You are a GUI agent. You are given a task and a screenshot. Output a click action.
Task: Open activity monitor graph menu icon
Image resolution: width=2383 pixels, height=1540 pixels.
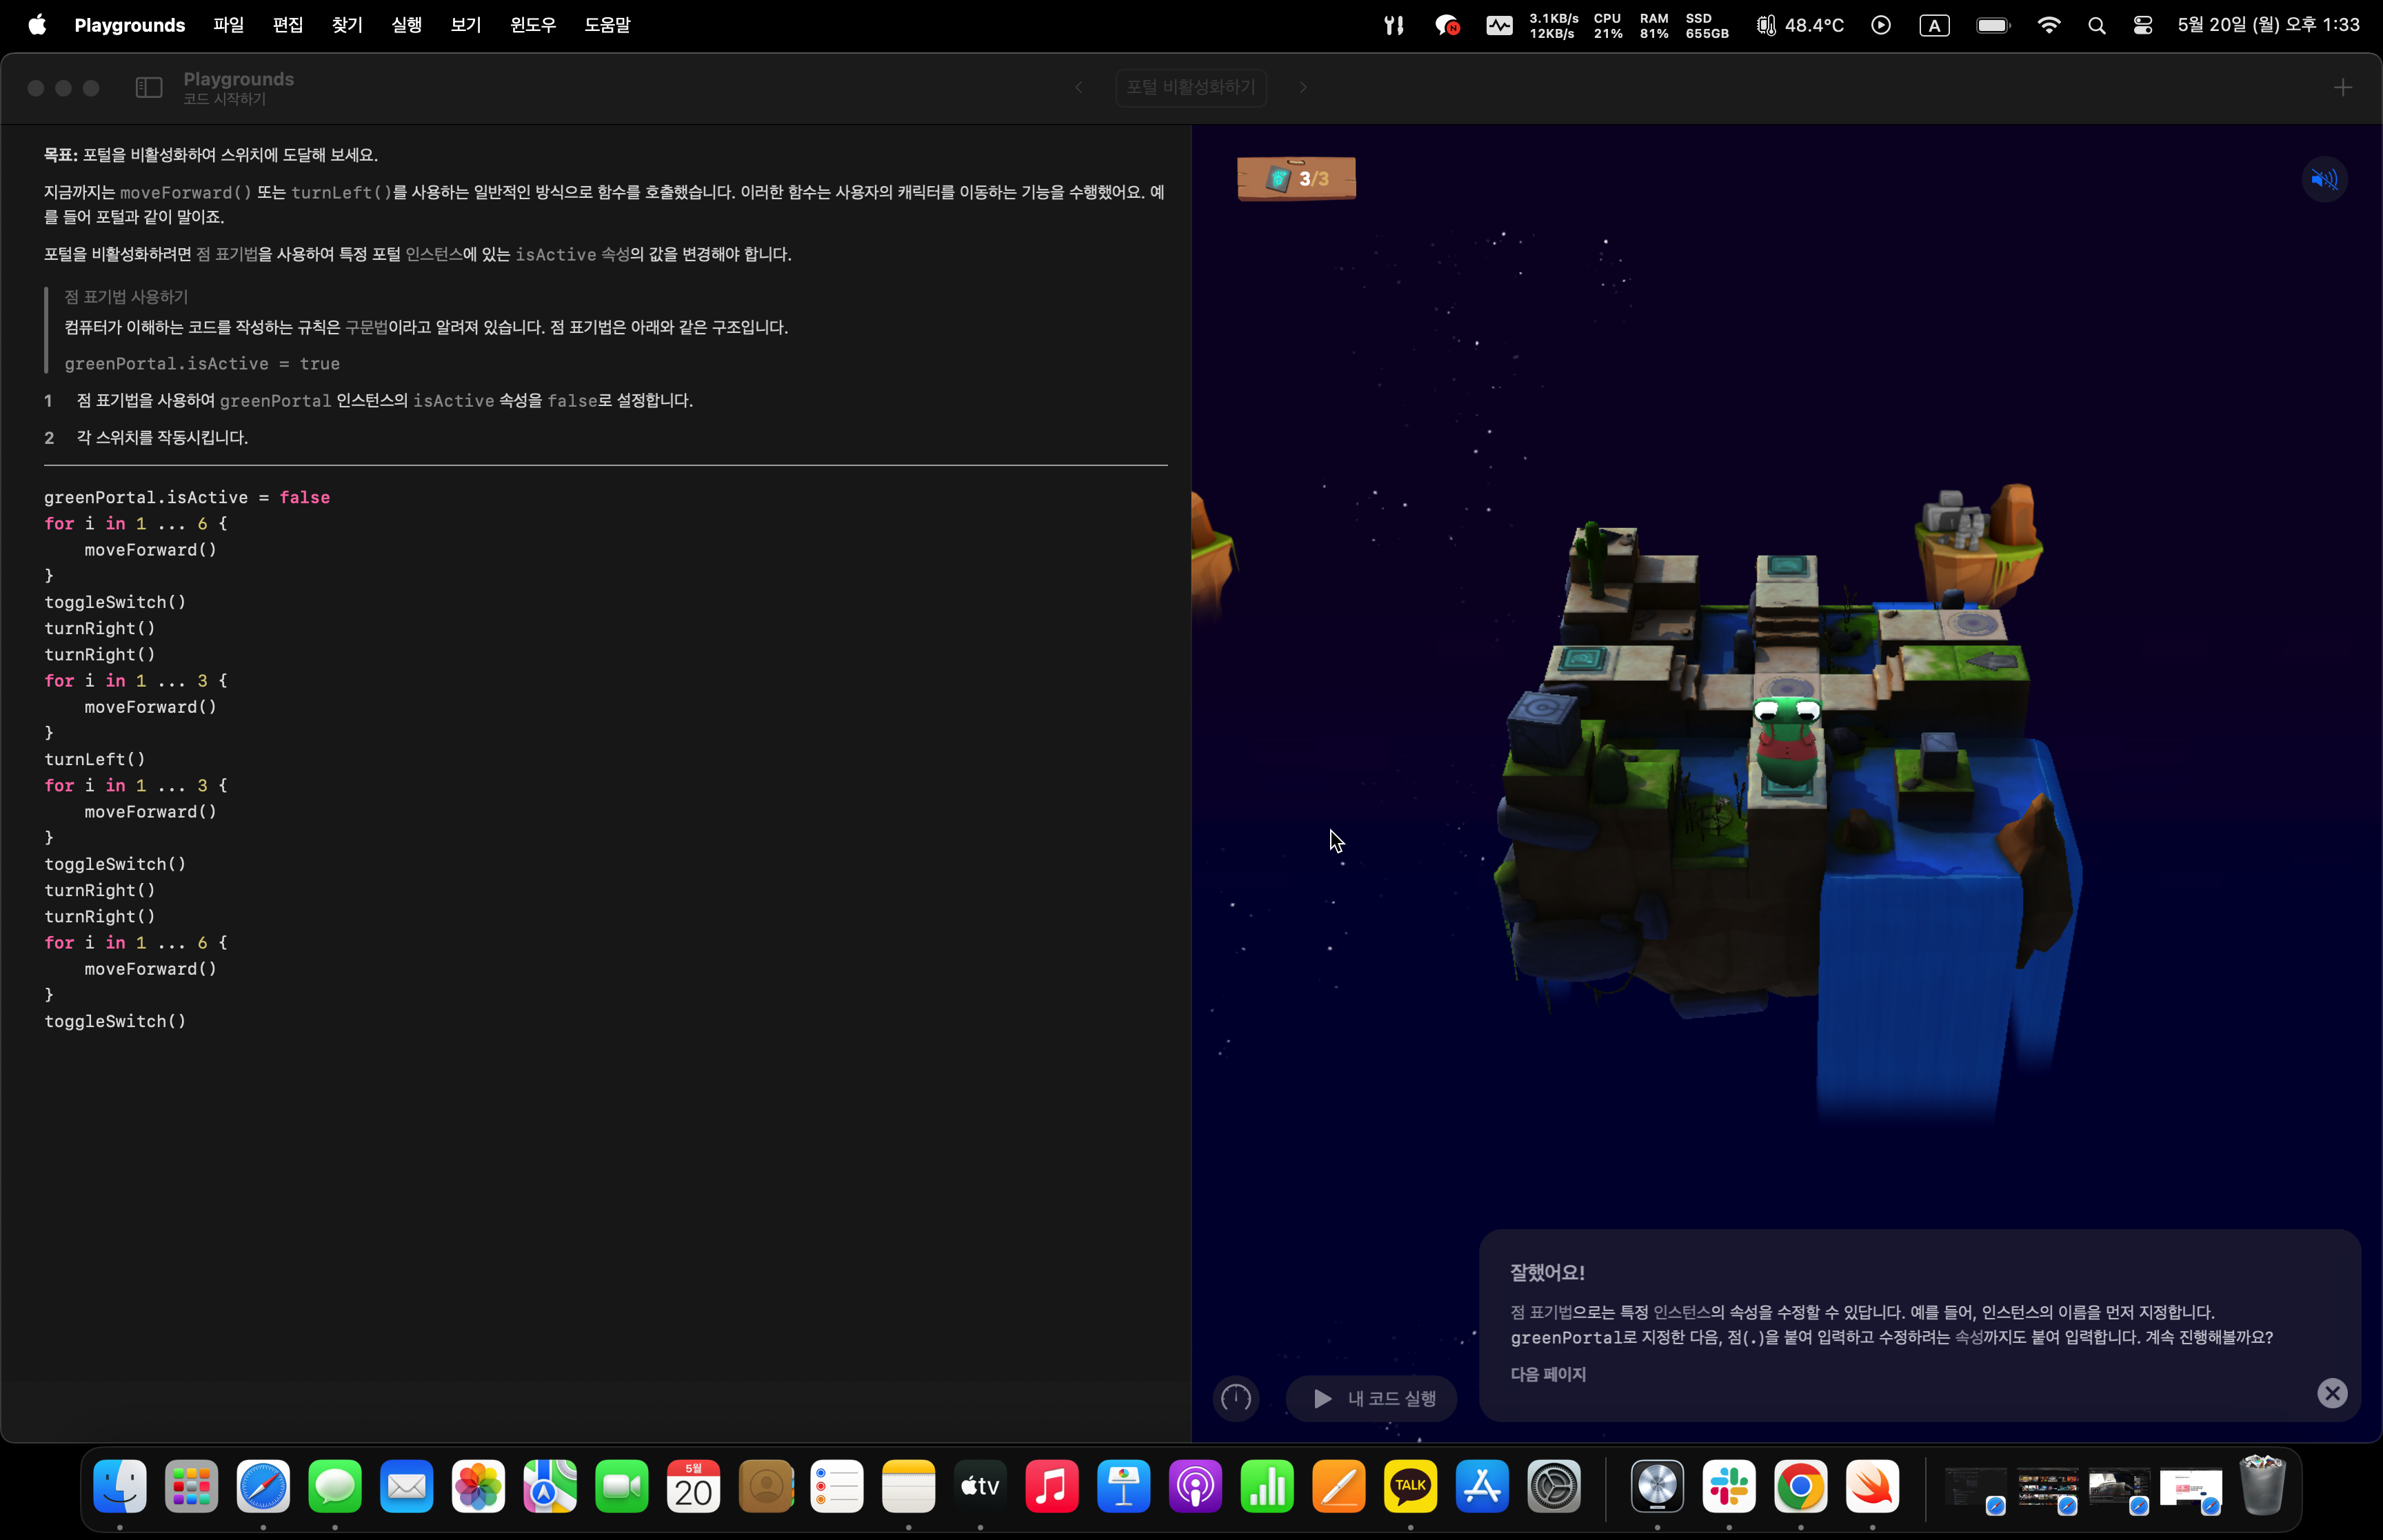click(1499, 25)
